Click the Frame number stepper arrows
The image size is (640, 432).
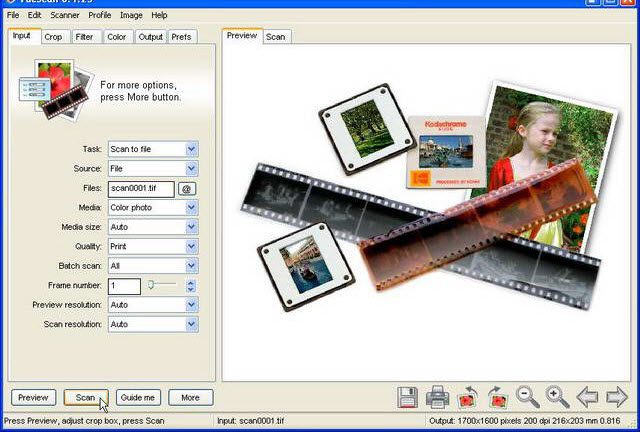coord(191,285)
